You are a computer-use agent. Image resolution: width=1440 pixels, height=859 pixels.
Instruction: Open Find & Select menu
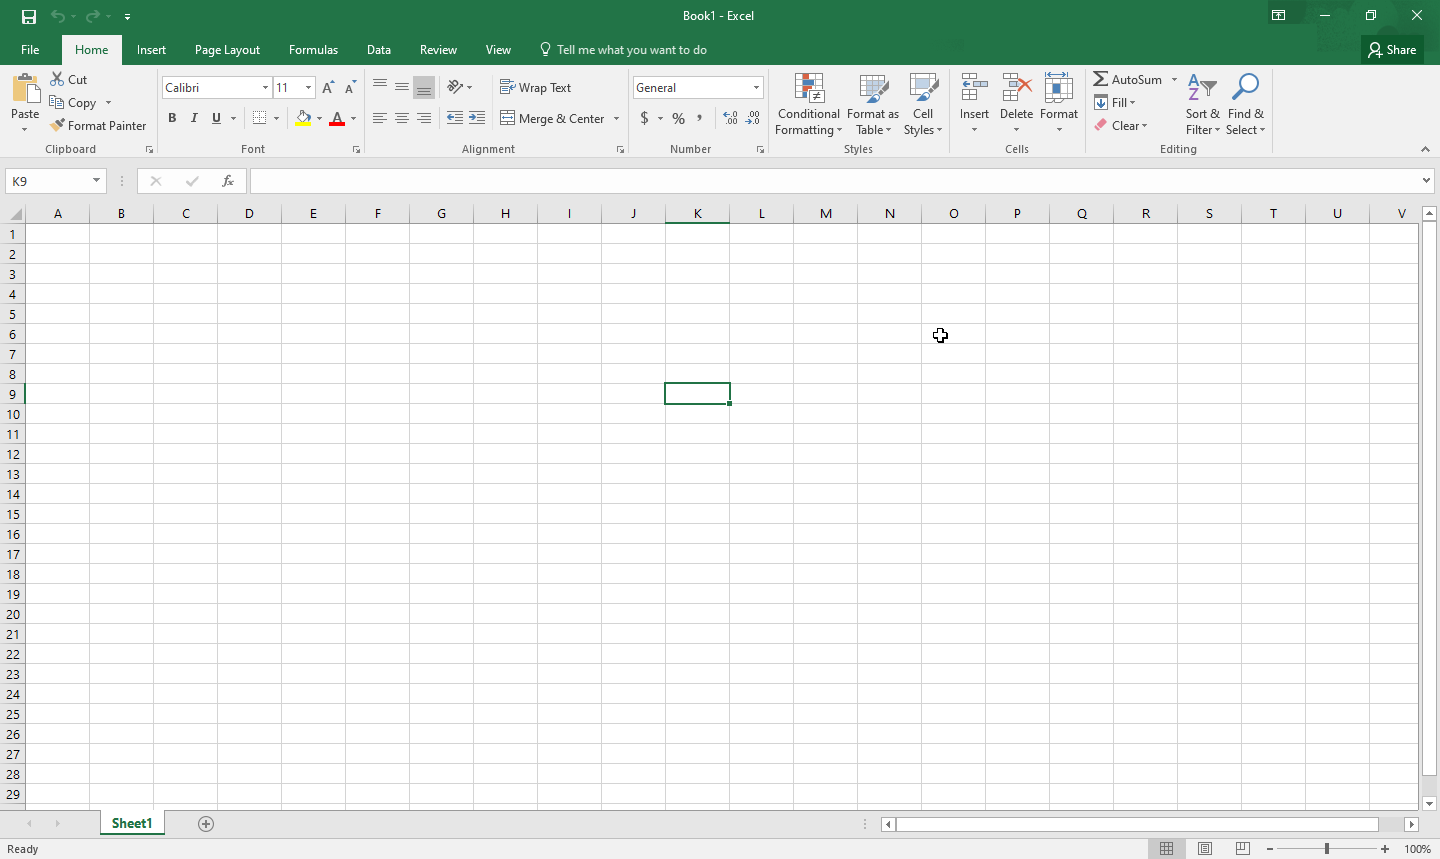point(1245,104)
